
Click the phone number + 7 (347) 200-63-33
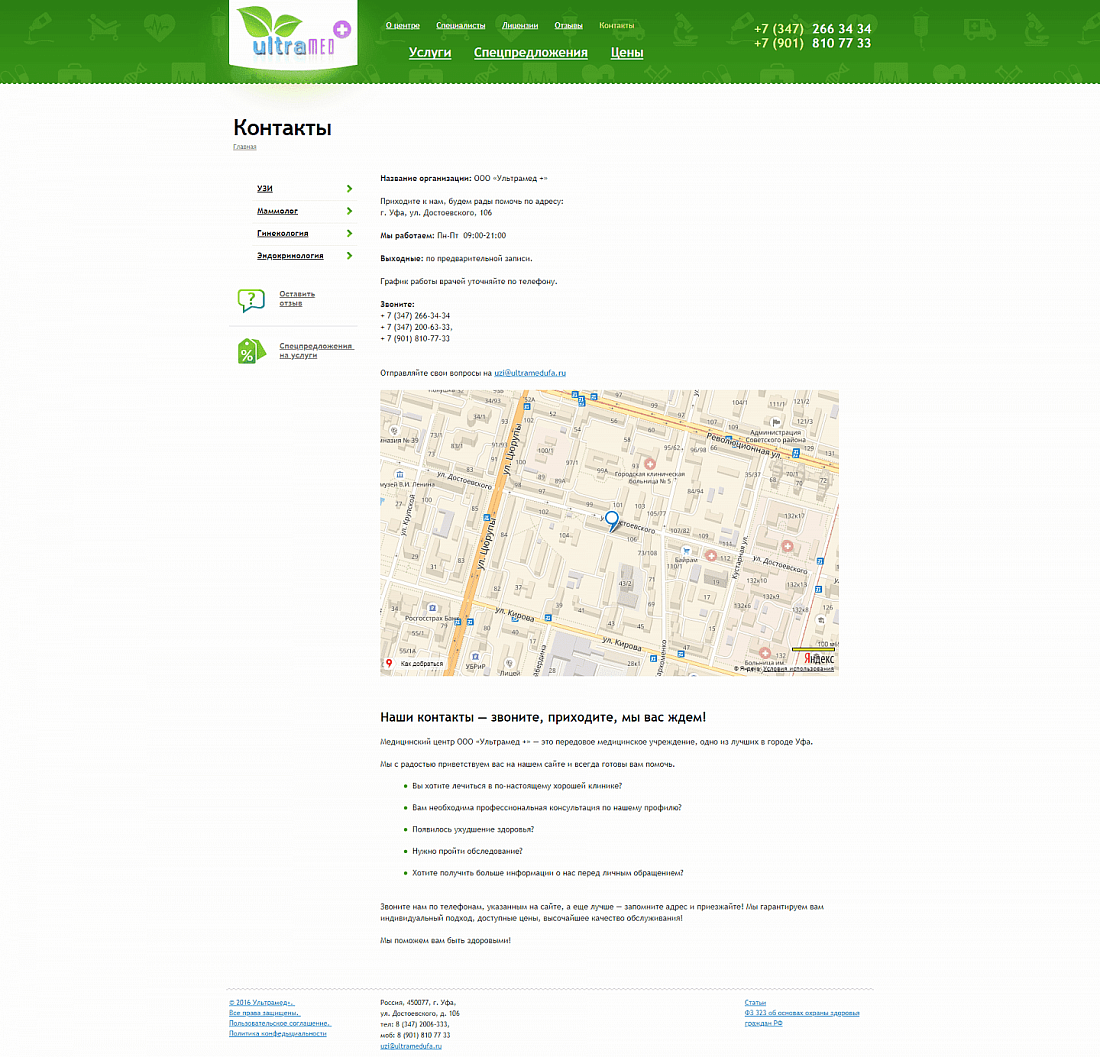(x=416, y=328)
